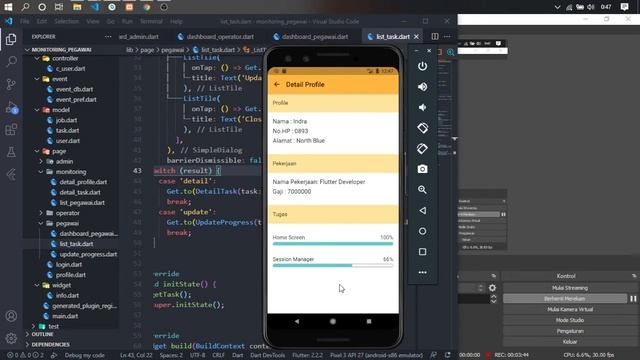Rotate emulator right

coord(422,149)
